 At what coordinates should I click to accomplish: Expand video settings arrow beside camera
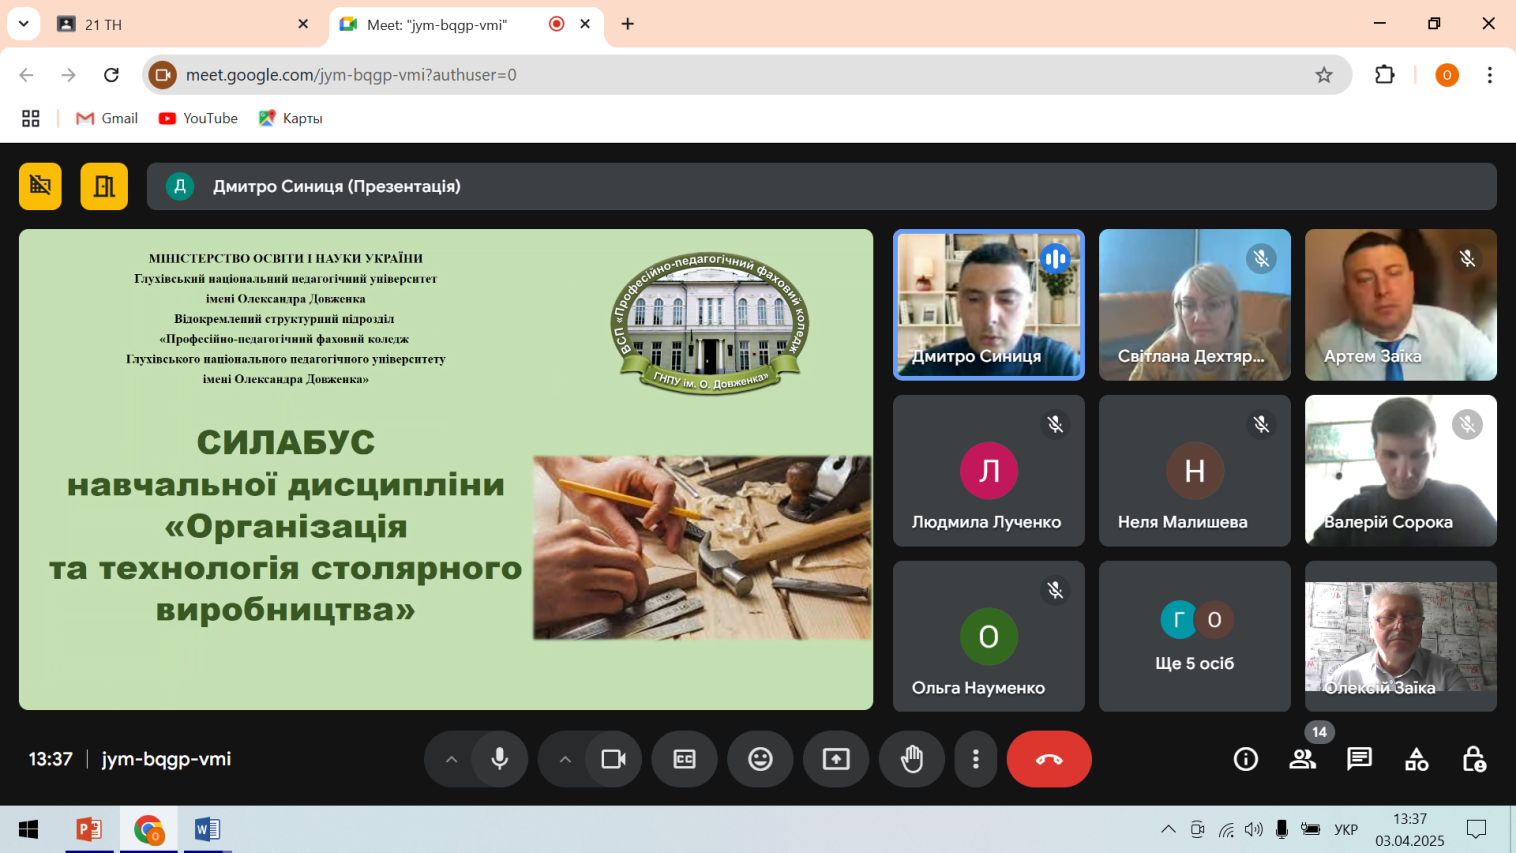tap(565, 760)
